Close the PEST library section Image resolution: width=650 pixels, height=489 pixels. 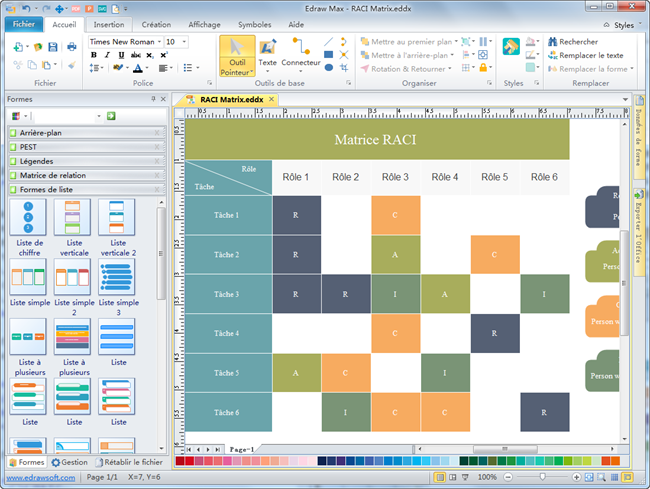point(157,147)
